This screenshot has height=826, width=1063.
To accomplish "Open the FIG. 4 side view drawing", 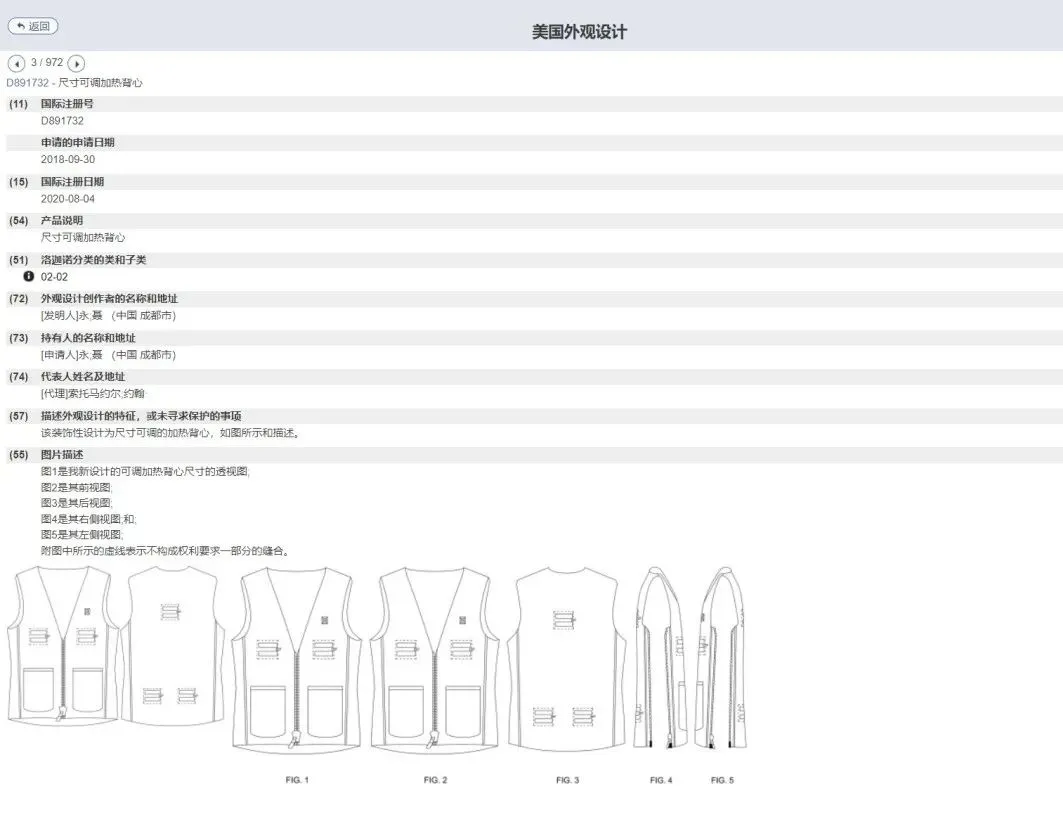I will [660, 658].
